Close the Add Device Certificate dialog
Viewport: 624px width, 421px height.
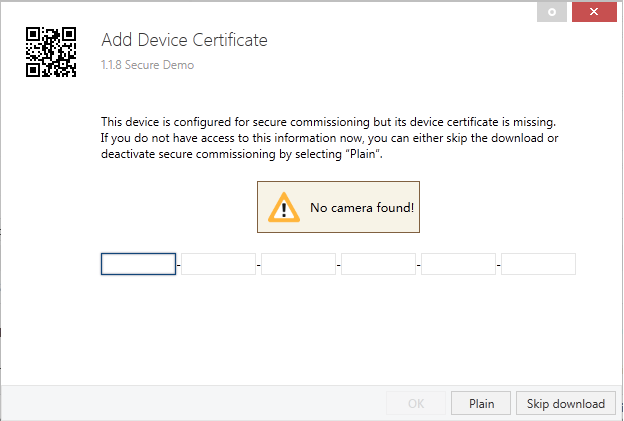[x=594, y=12]
